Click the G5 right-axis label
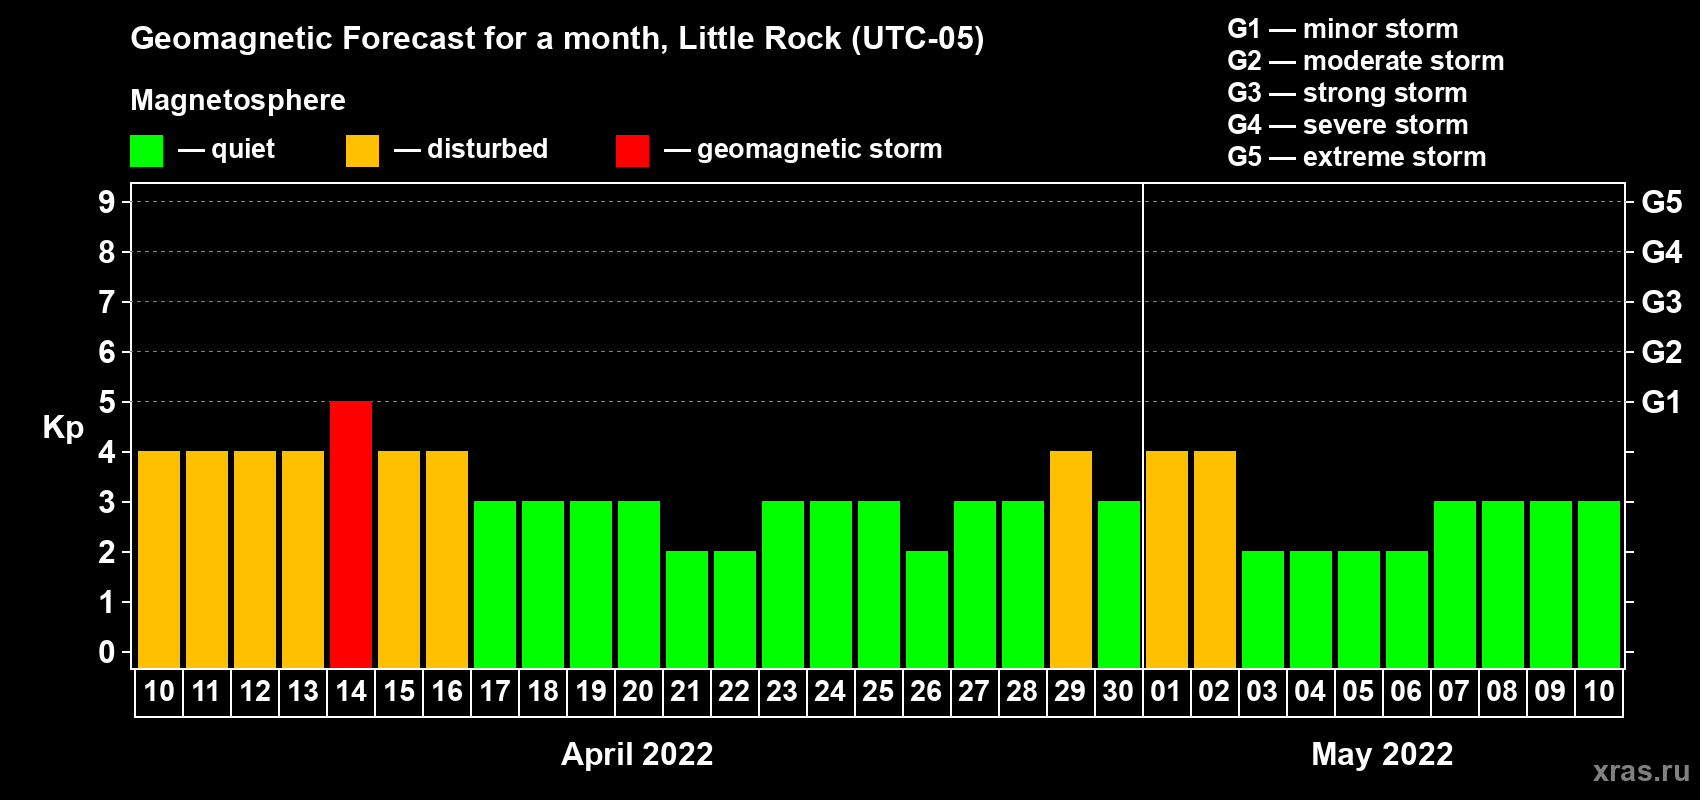Image resolution: width=1700 pixels, height=800 pixels. coord(1662,202)
